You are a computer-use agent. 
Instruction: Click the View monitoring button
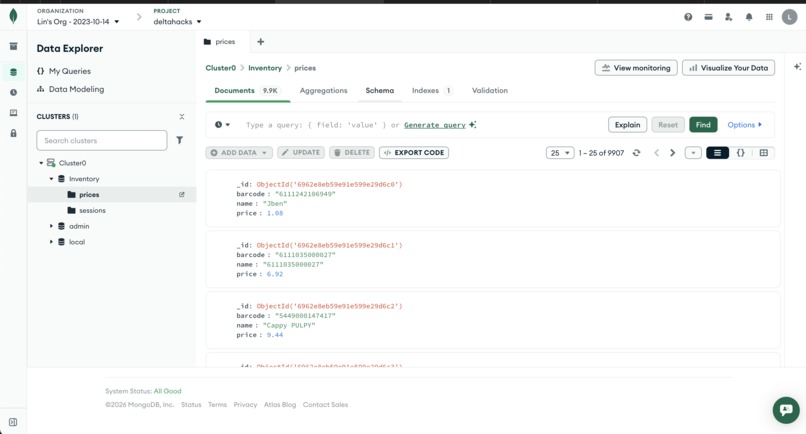636,68
